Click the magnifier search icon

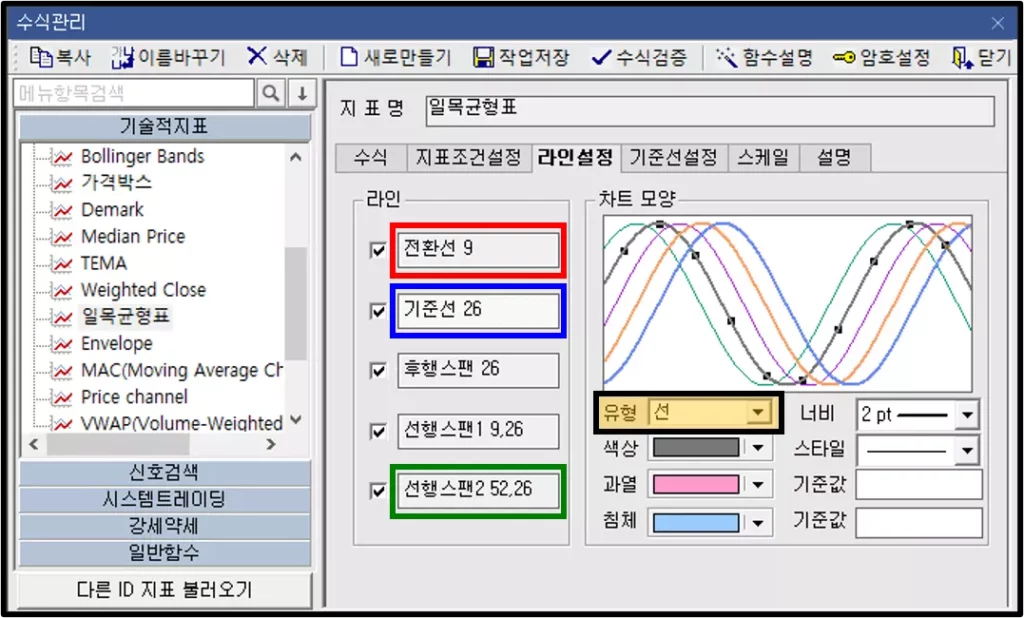(x=270, y=94)
